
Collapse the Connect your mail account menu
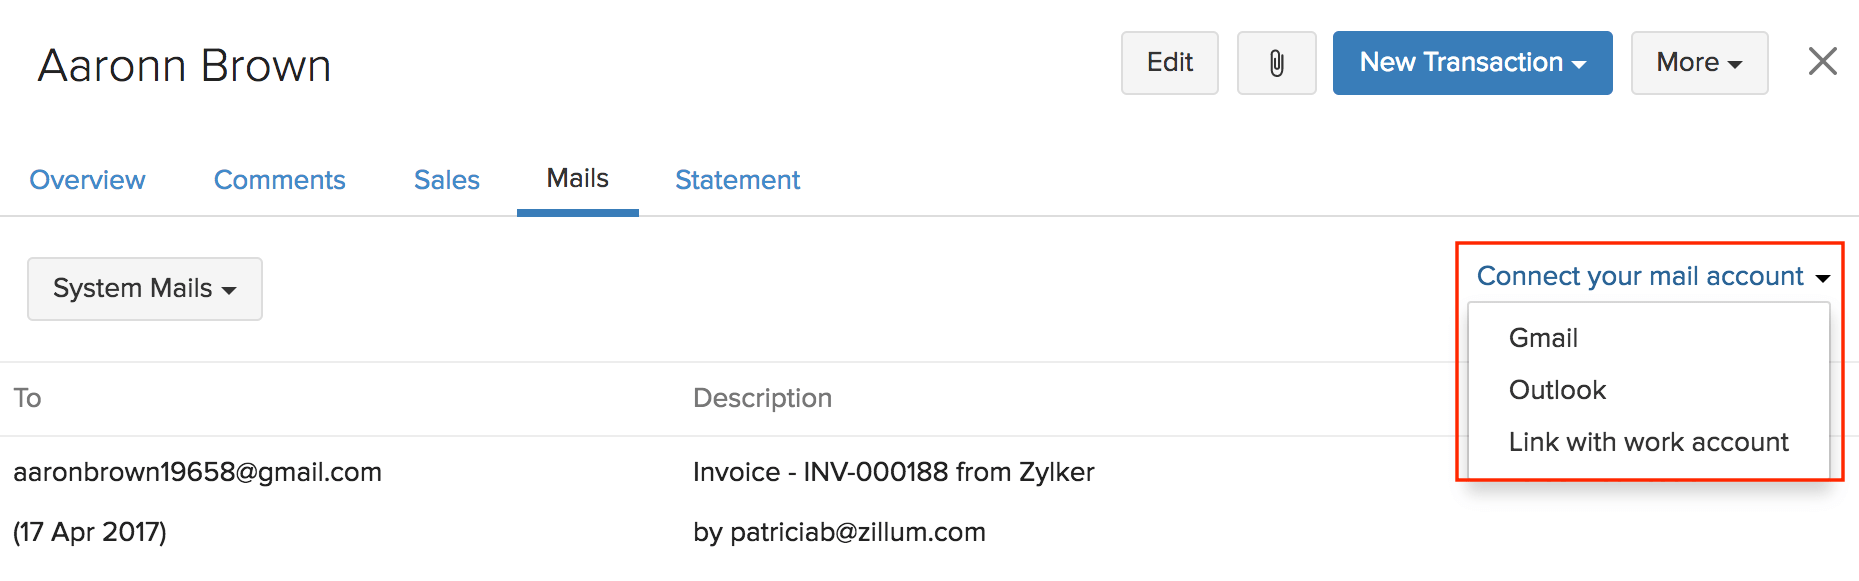pyautogui.click(x=1652, y=276)
